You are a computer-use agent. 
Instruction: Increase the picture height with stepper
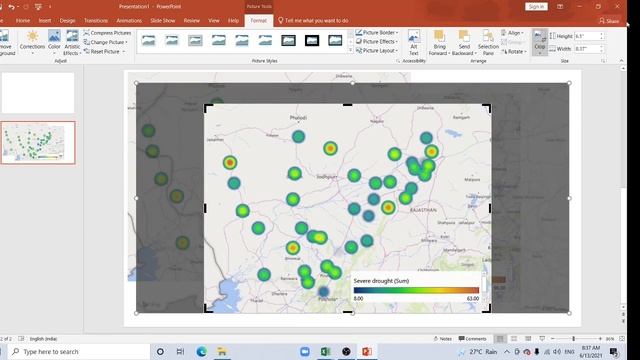click(x=601, y=34)
